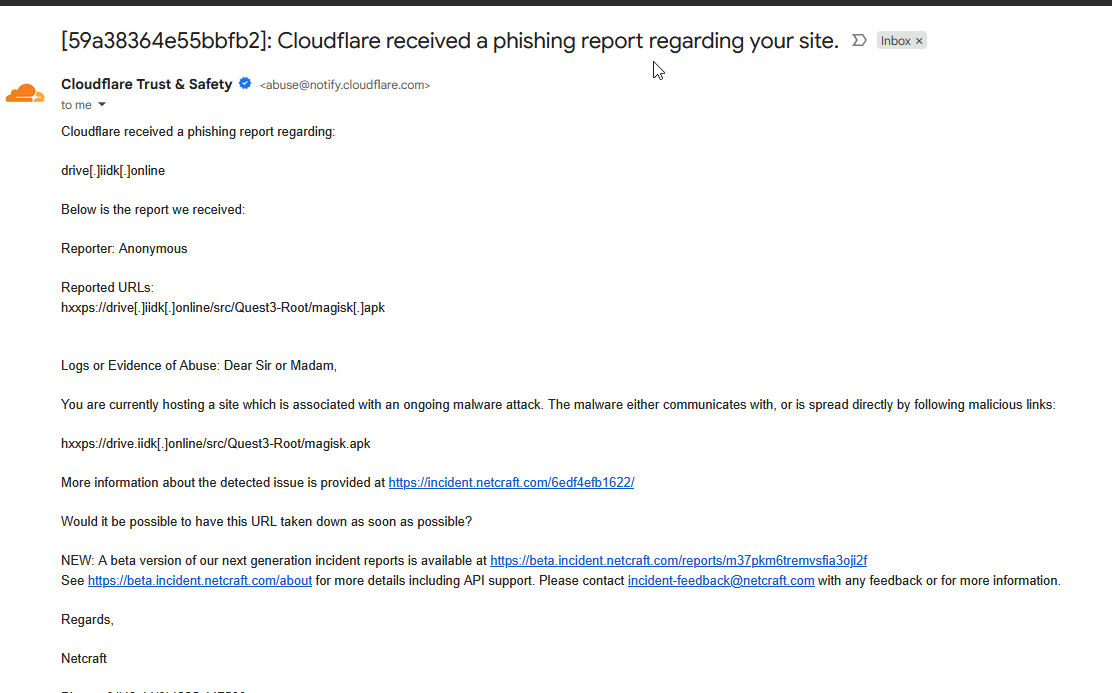Click the incident-feedback@netcraft.com email link

721,580
